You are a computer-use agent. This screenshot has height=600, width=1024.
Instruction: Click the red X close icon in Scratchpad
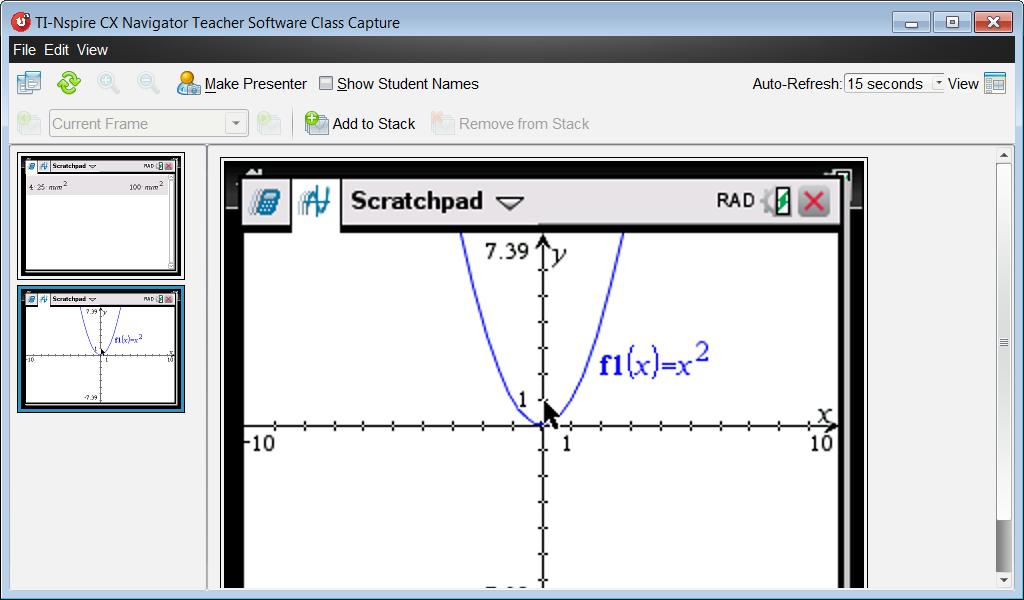tap(814, 201)
